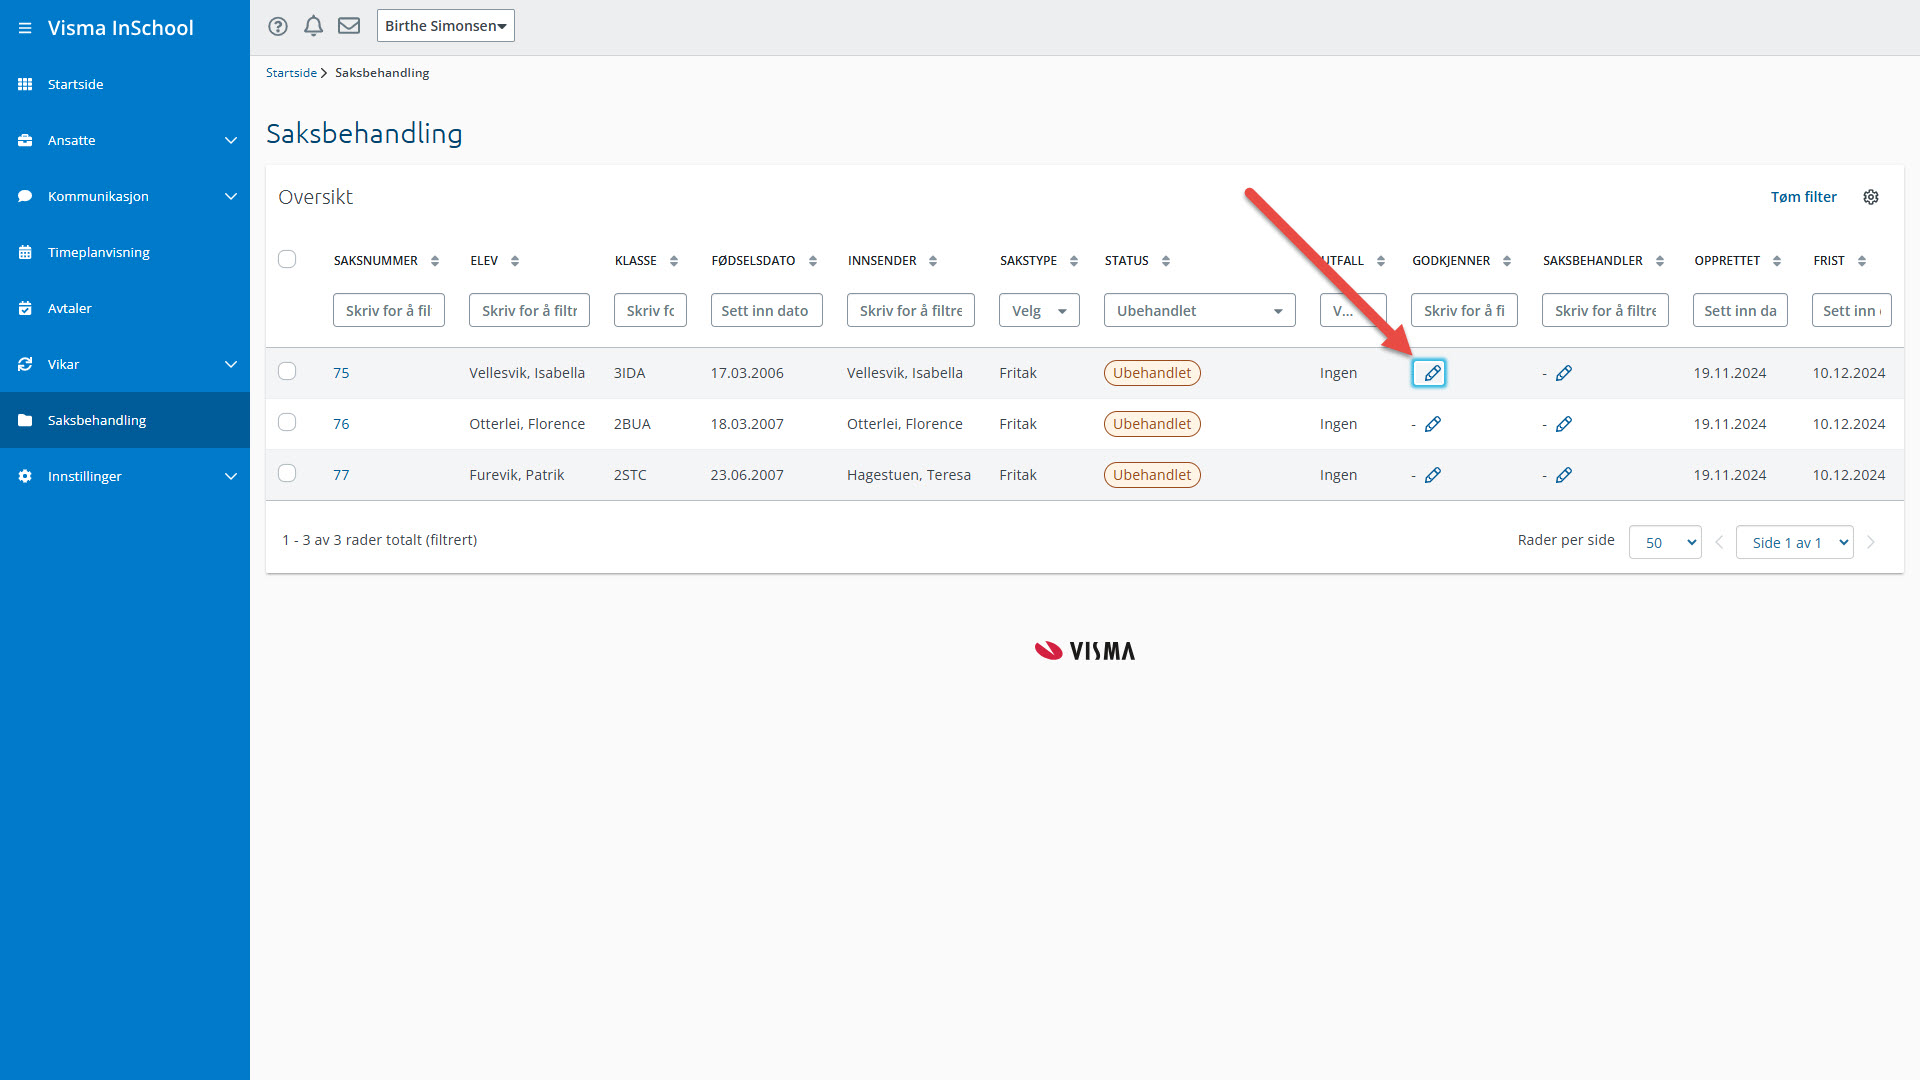The width and height of the screenshot is (1920, 1080).
Task: Click the Tøm filter link
Action: (x=1802, y=197)
